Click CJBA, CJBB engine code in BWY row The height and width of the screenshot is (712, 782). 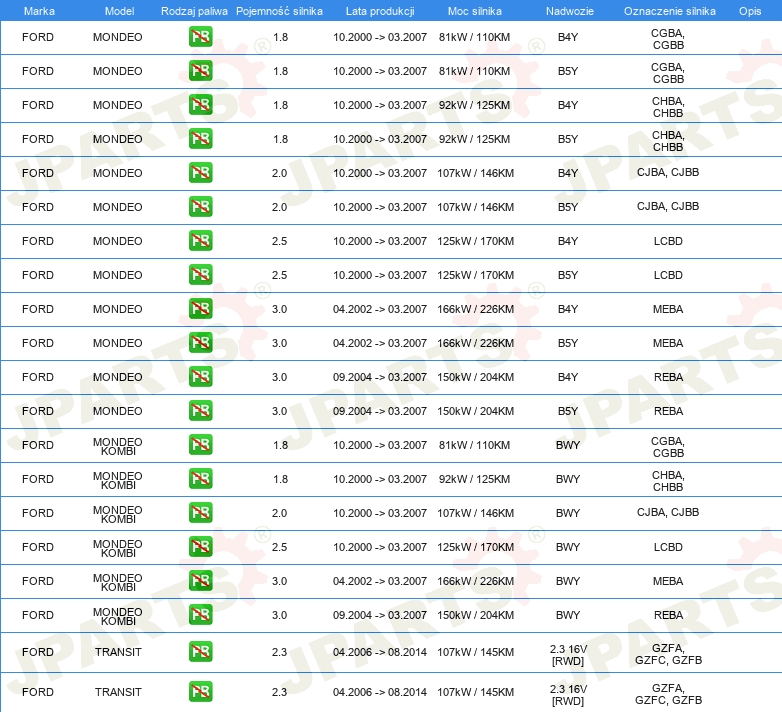(x=668, y=513)
